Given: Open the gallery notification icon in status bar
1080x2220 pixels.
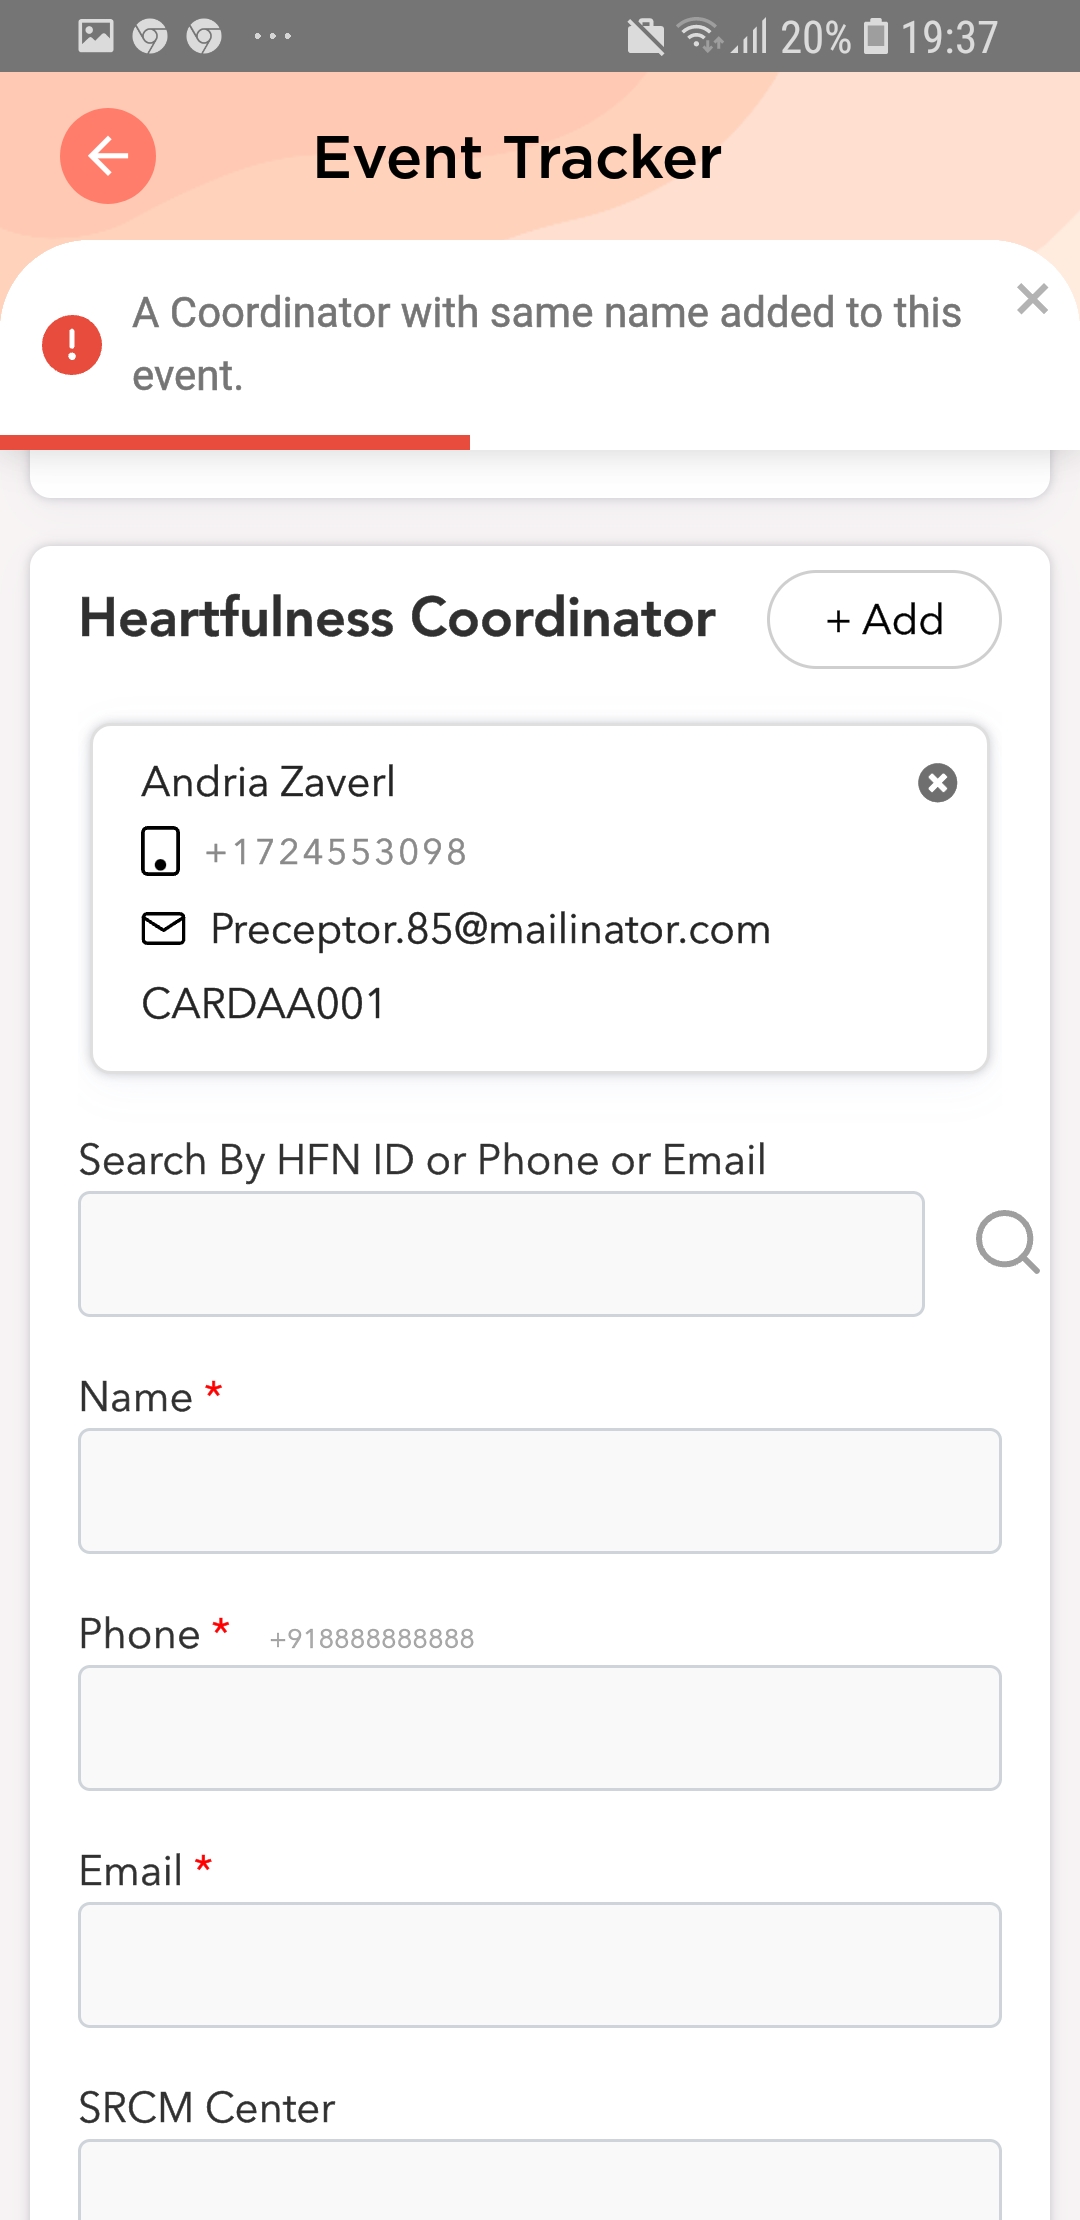Looking at the screenshot, I should 96,37.
